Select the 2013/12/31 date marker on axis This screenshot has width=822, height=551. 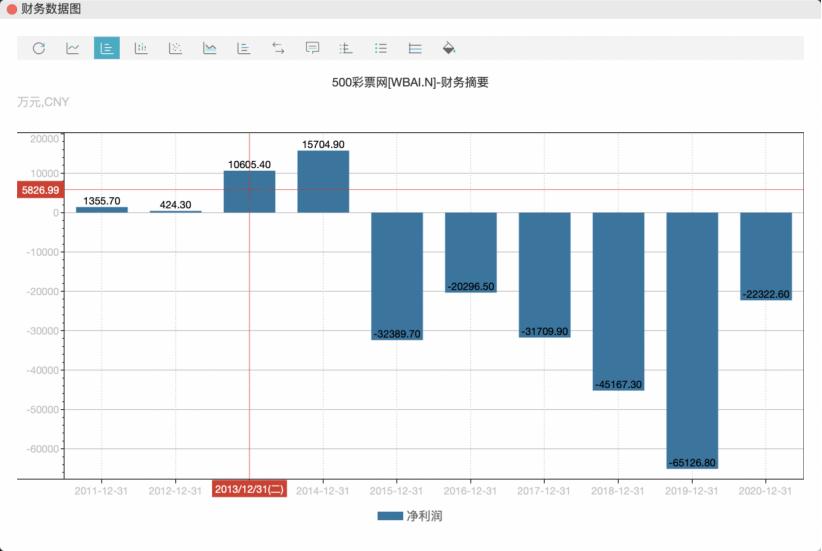pyautogui.click(x=250, y=489)
